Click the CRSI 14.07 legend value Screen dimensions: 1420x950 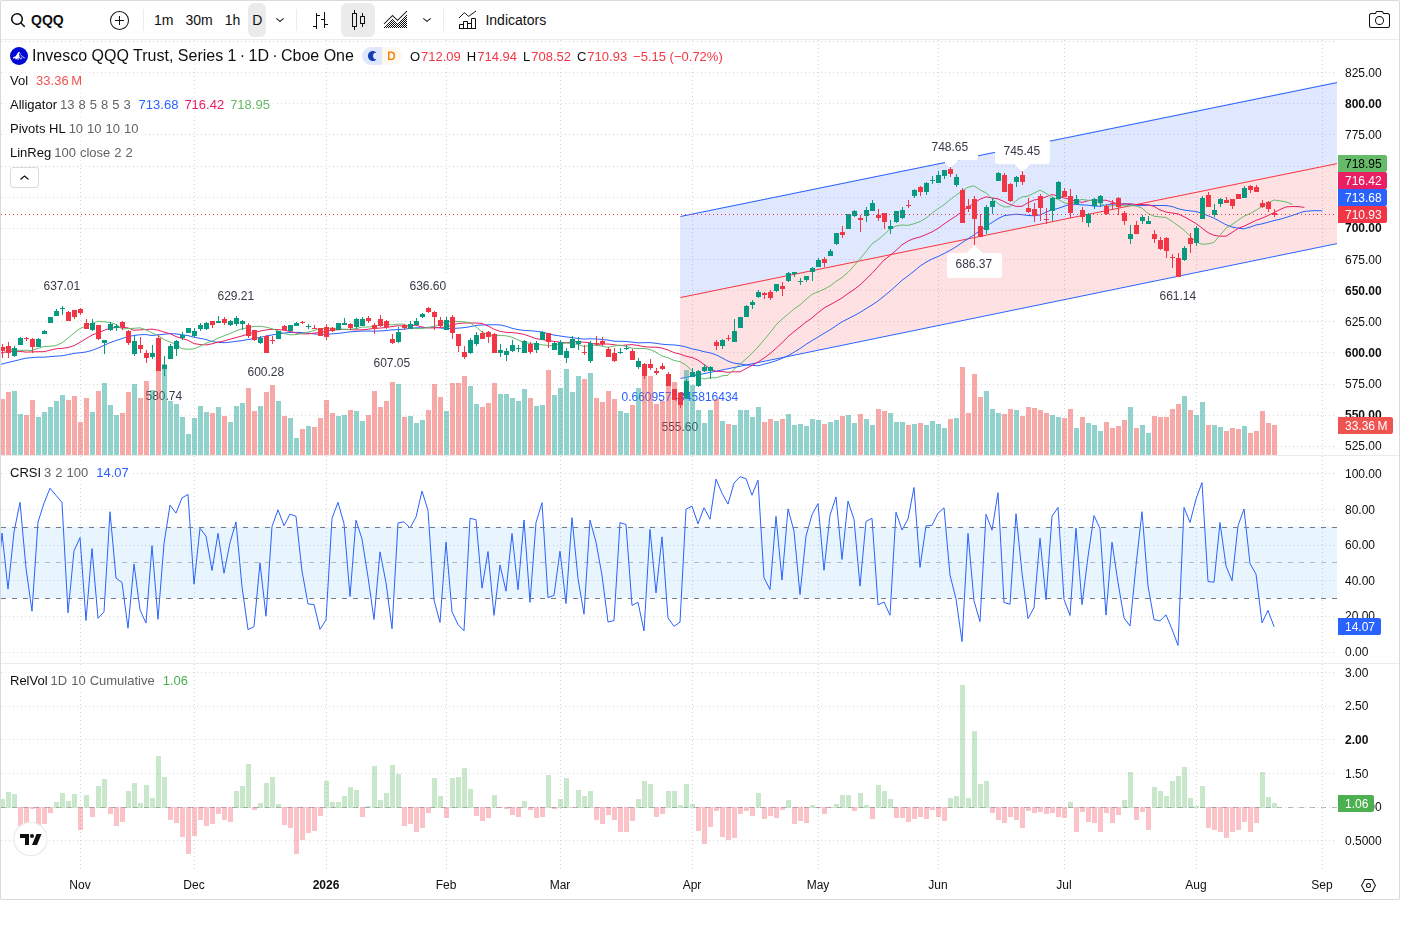[112, 473]
